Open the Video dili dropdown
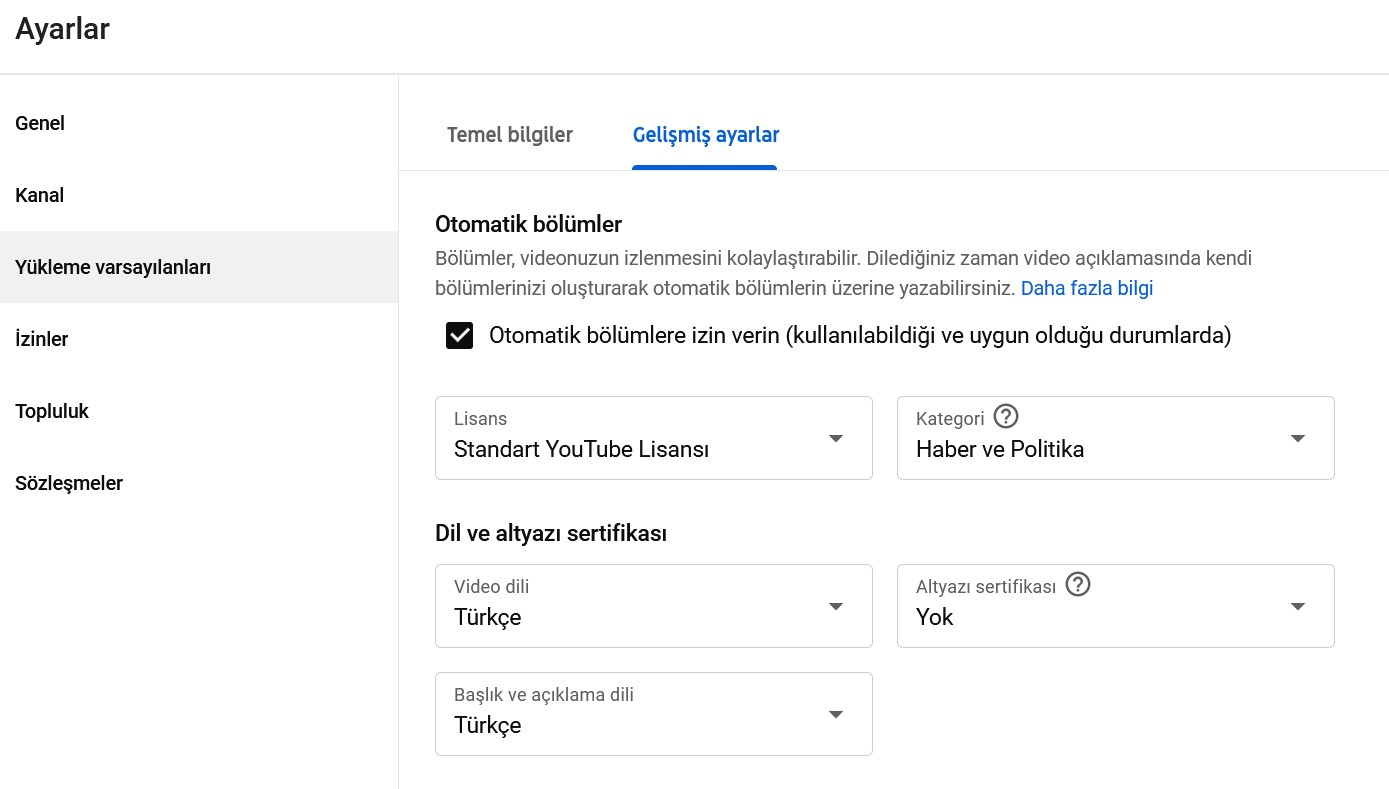 (x=653, y=606)
